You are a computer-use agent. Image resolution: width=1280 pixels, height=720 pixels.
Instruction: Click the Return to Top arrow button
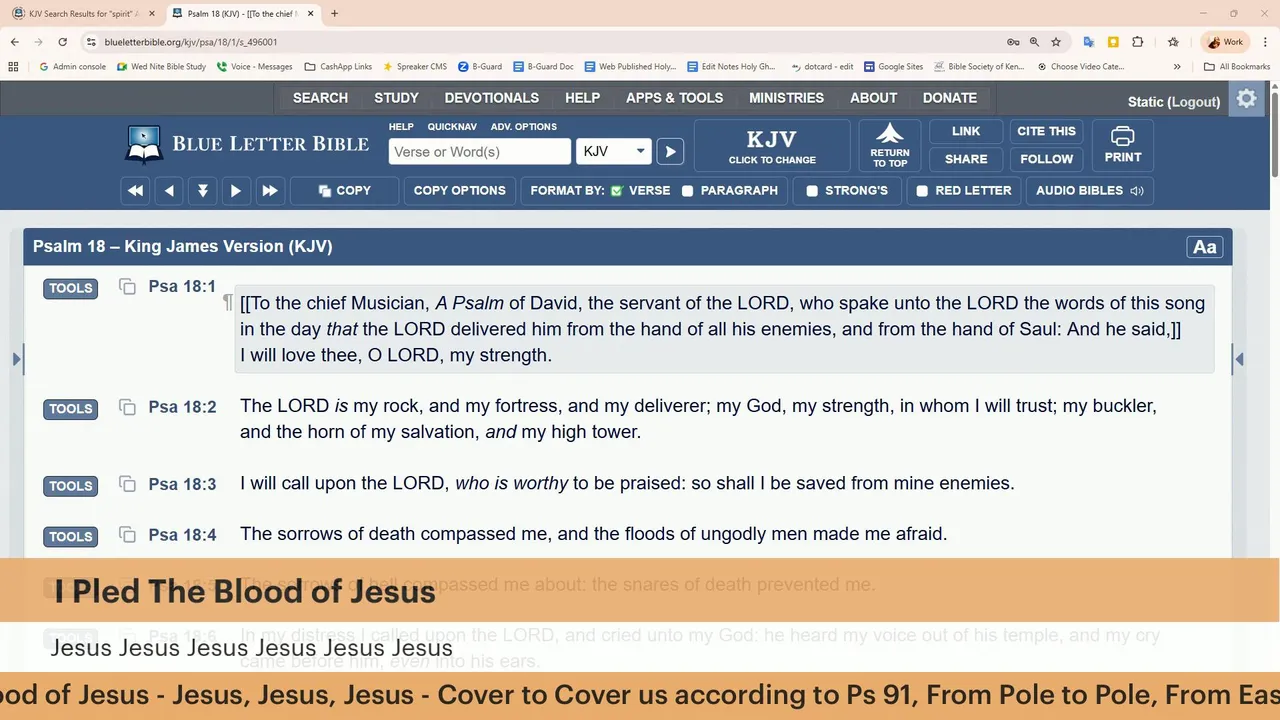pos(889,146)
